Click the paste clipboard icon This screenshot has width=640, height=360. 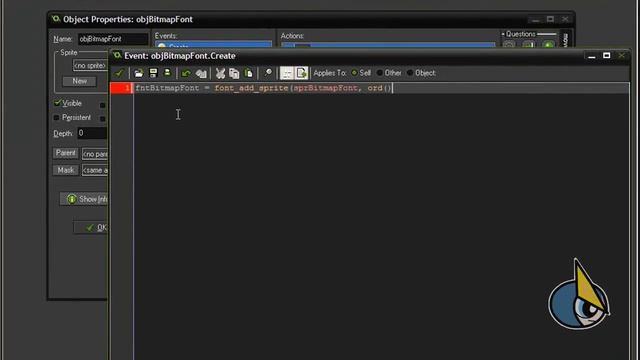[249, 73]
